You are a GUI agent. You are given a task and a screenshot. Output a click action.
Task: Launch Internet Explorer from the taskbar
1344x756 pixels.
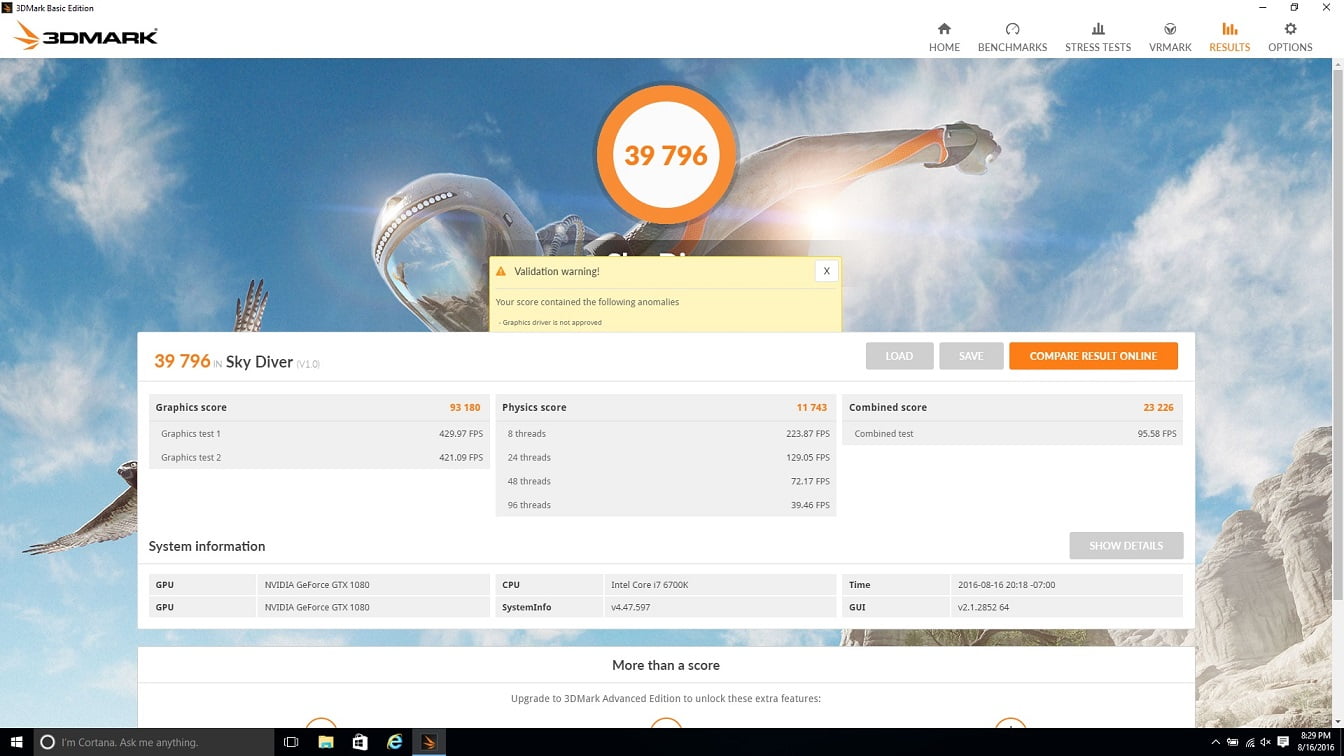pyautogui.click(x=395, y=742)
